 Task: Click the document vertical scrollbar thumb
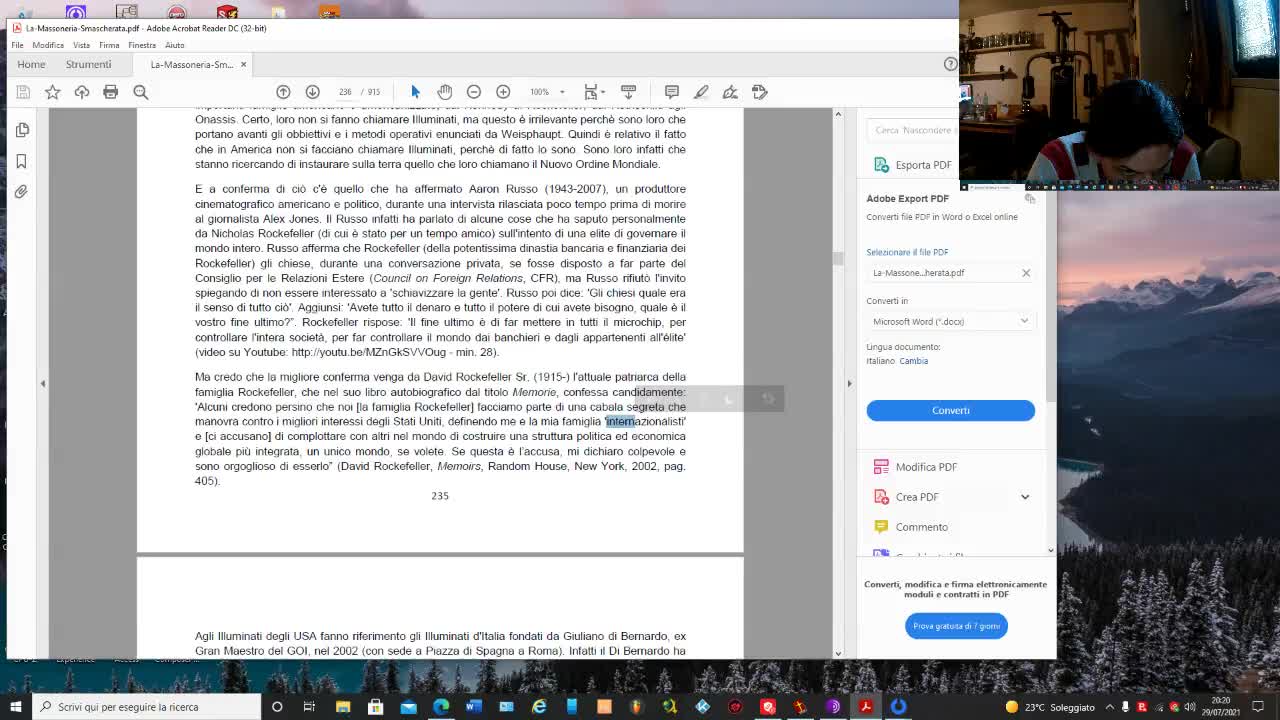[838, 259]
